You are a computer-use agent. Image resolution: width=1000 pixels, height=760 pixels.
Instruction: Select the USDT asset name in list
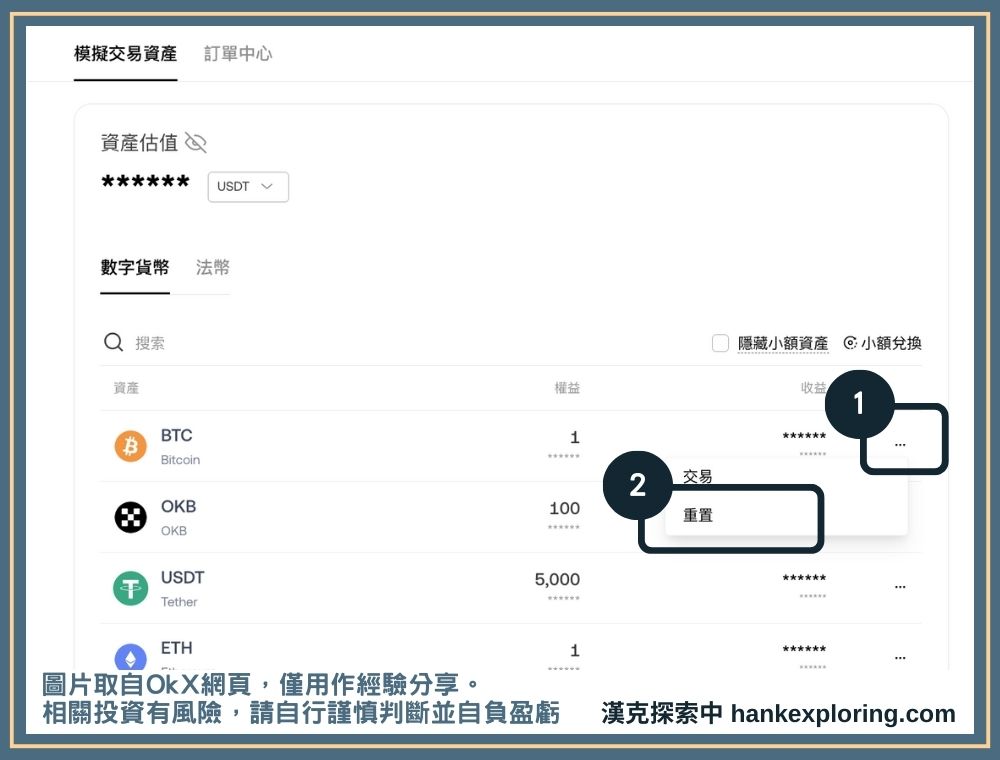[x=182, y=578]
